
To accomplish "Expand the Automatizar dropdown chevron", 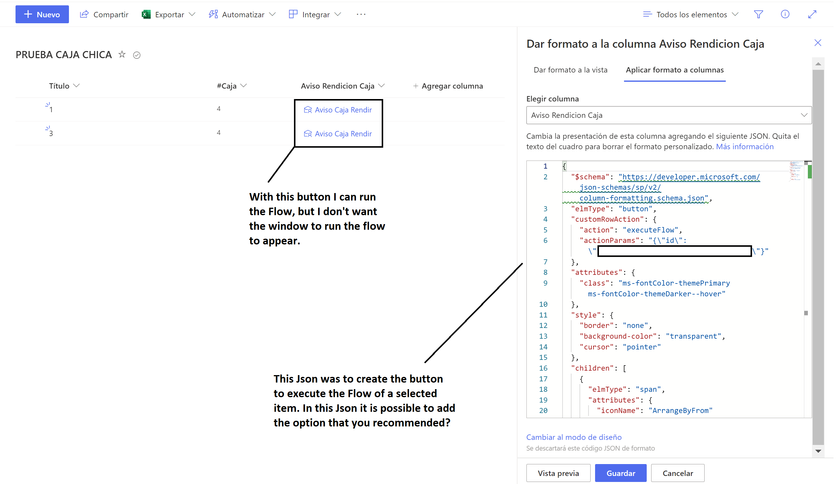I will coord(273,14).
